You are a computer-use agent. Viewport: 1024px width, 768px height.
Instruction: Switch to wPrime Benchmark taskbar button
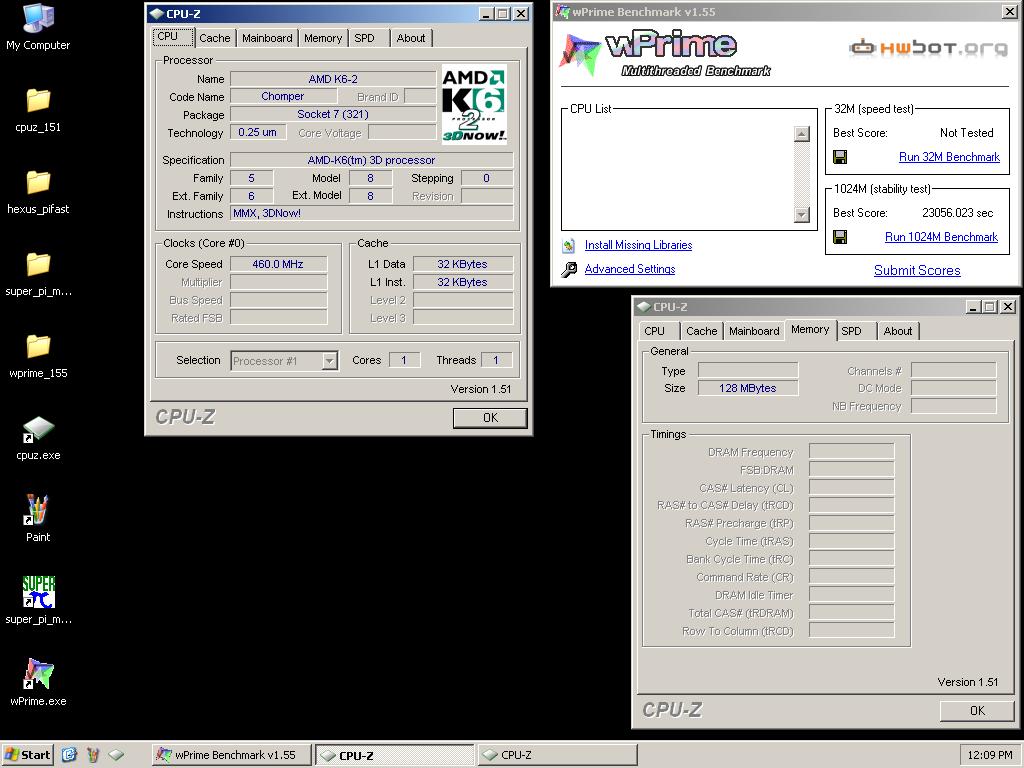[x=231, y=755]
